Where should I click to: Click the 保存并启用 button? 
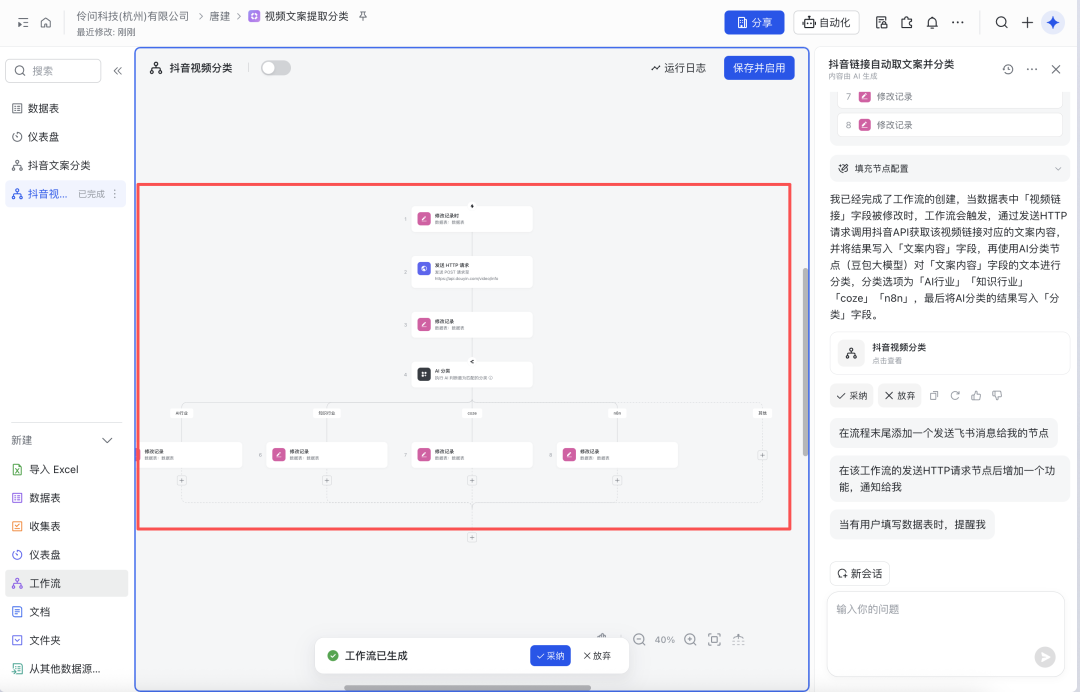coord(759,68)
